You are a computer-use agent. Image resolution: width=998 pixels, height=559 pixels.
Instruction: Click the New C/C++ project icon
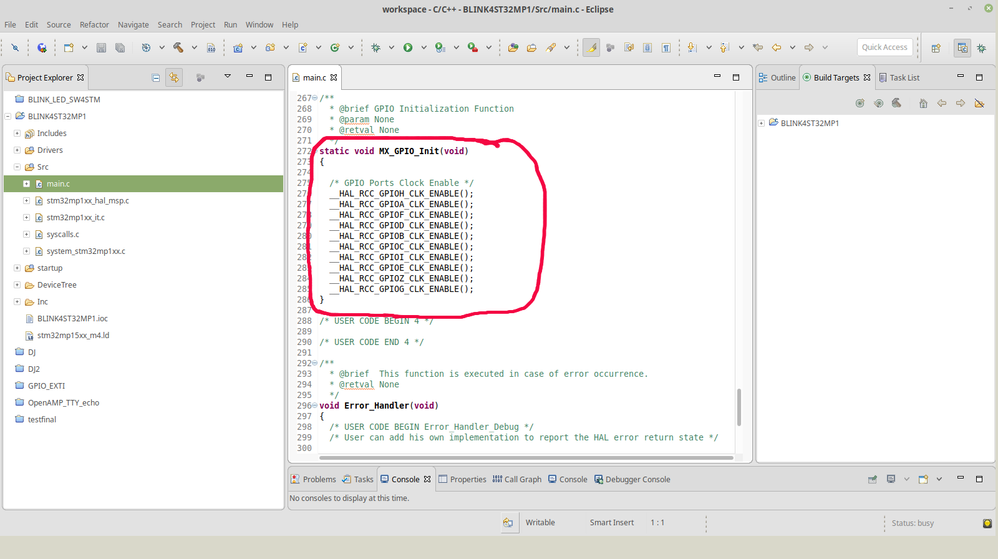coord(238,47)
